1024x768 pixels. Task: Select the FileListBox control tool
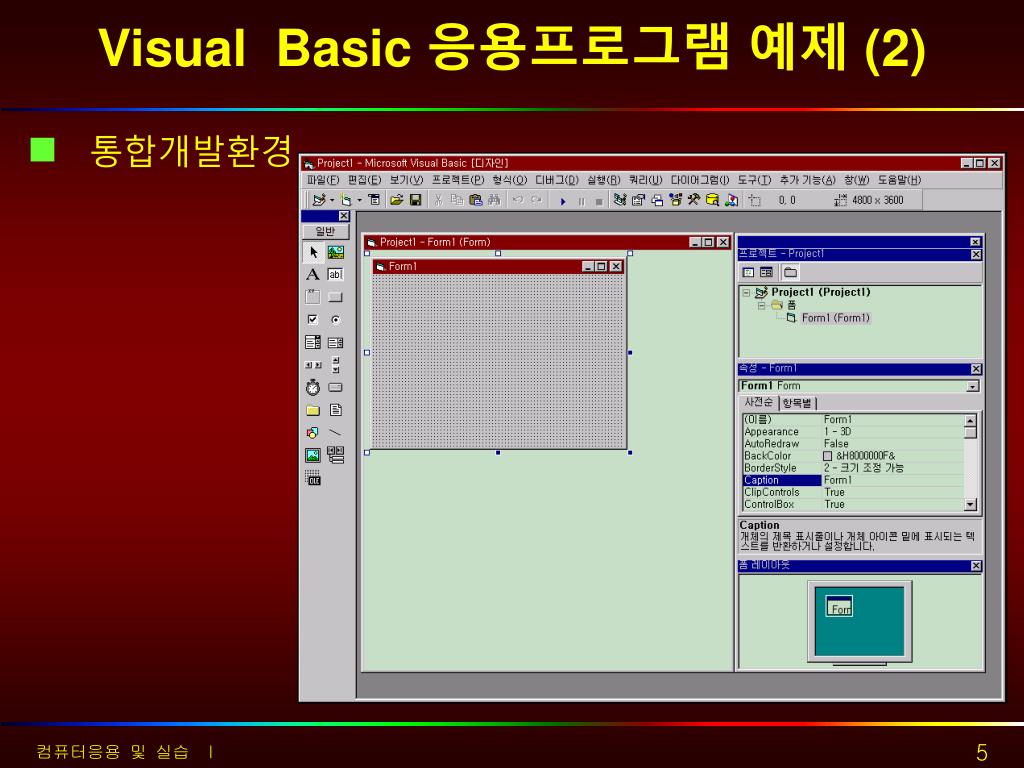tap(336, 410)
